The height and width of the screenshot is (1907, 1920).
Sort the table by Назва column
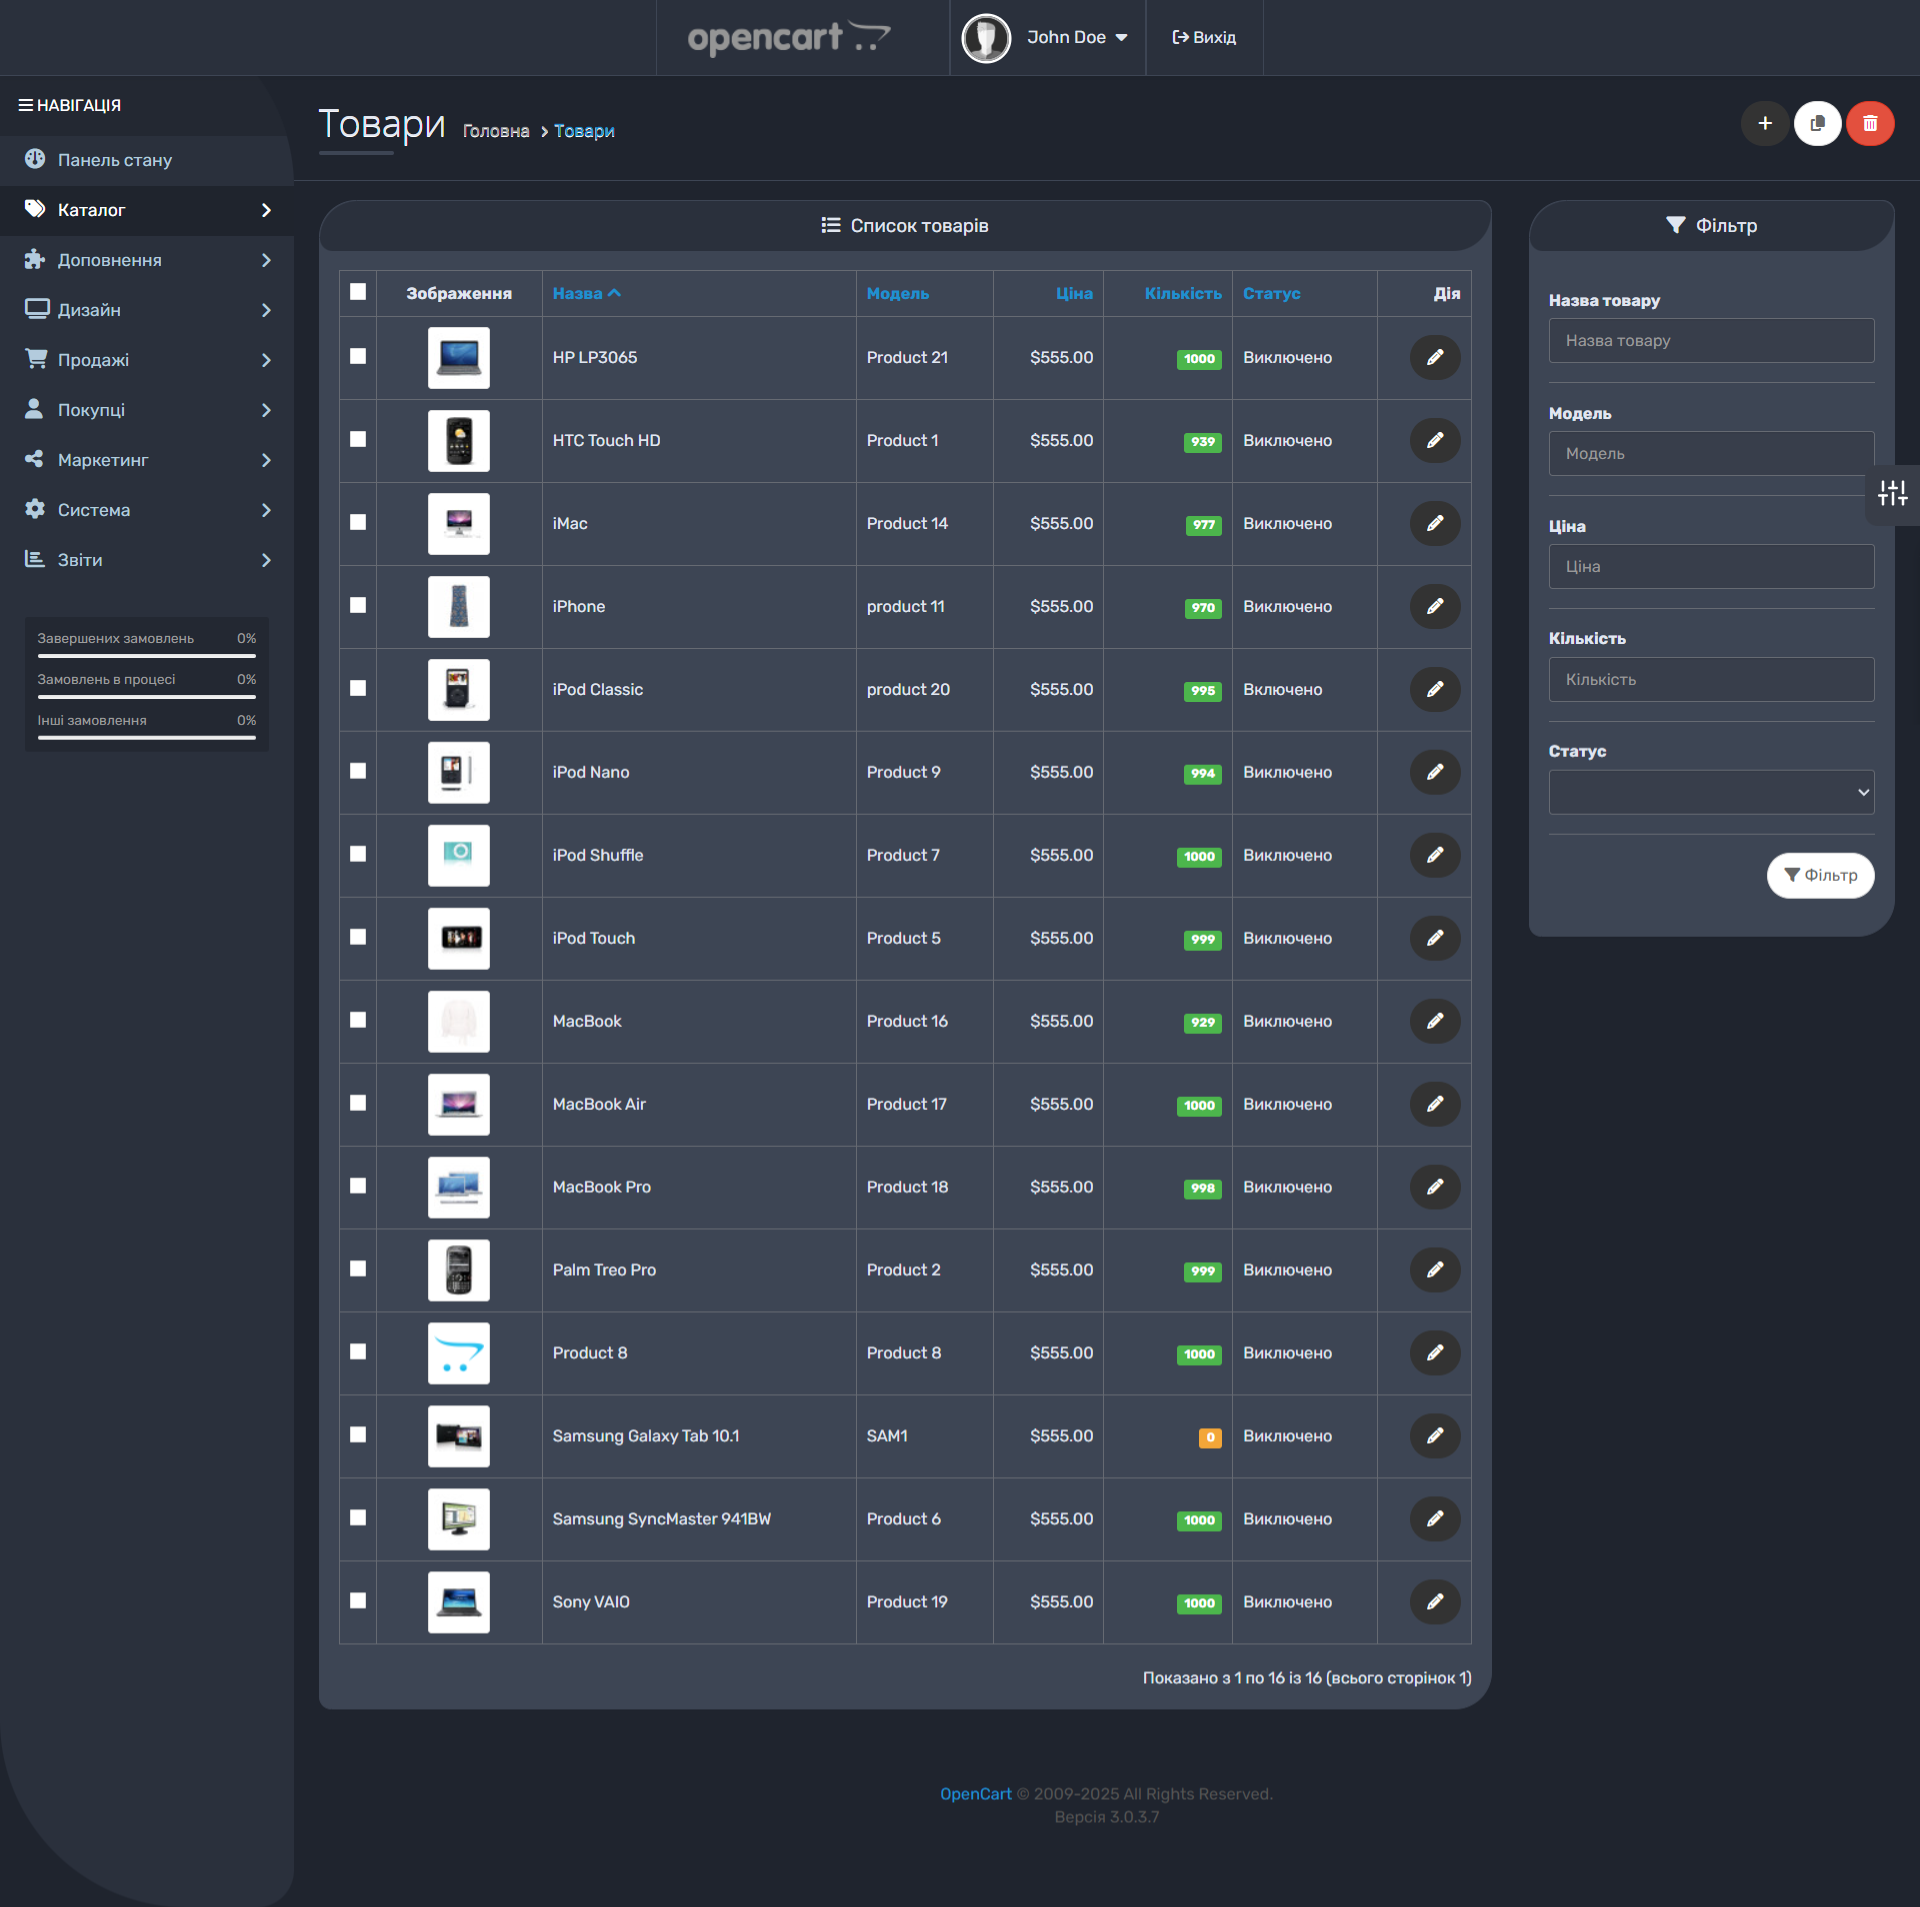pos(586,293)
